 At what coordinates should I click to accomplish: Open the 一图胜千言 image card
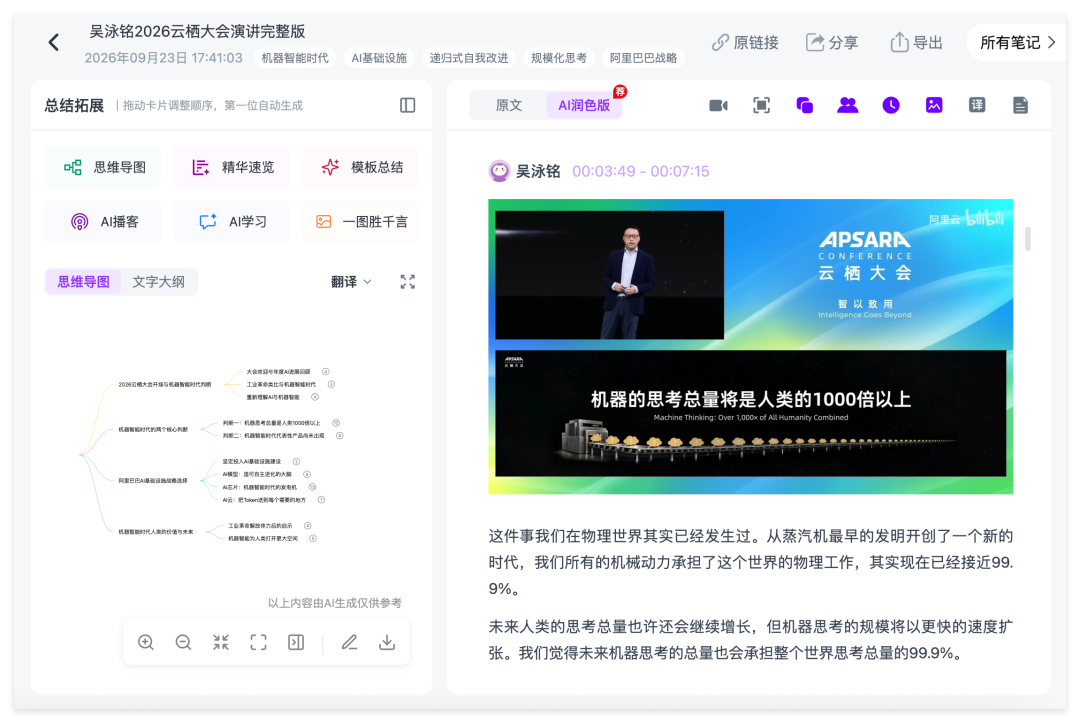tap(361, 222)
